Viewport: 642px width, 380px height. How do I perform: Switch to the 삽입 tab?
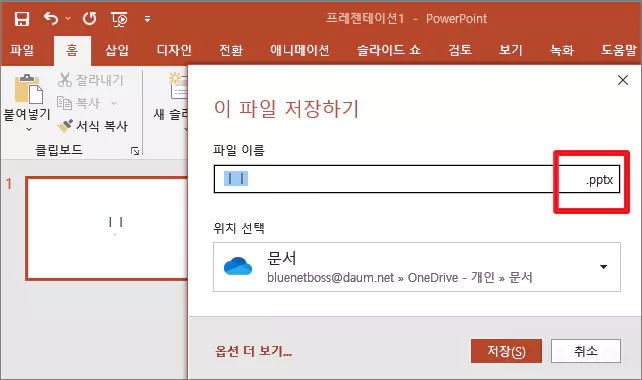[x=117, y=50]
